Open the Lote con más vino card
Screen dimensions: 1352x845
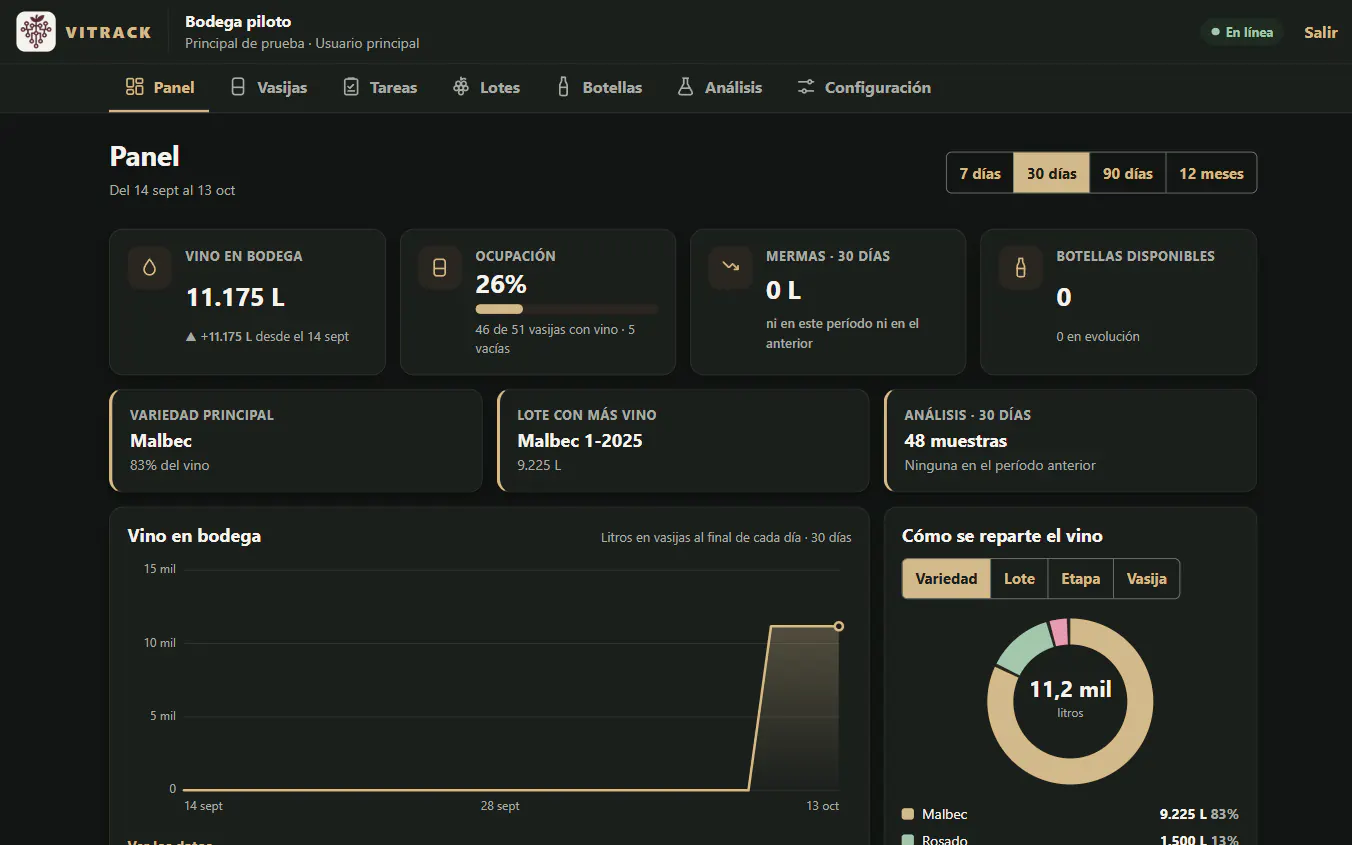pyautogui.click(x=683, y=440)
